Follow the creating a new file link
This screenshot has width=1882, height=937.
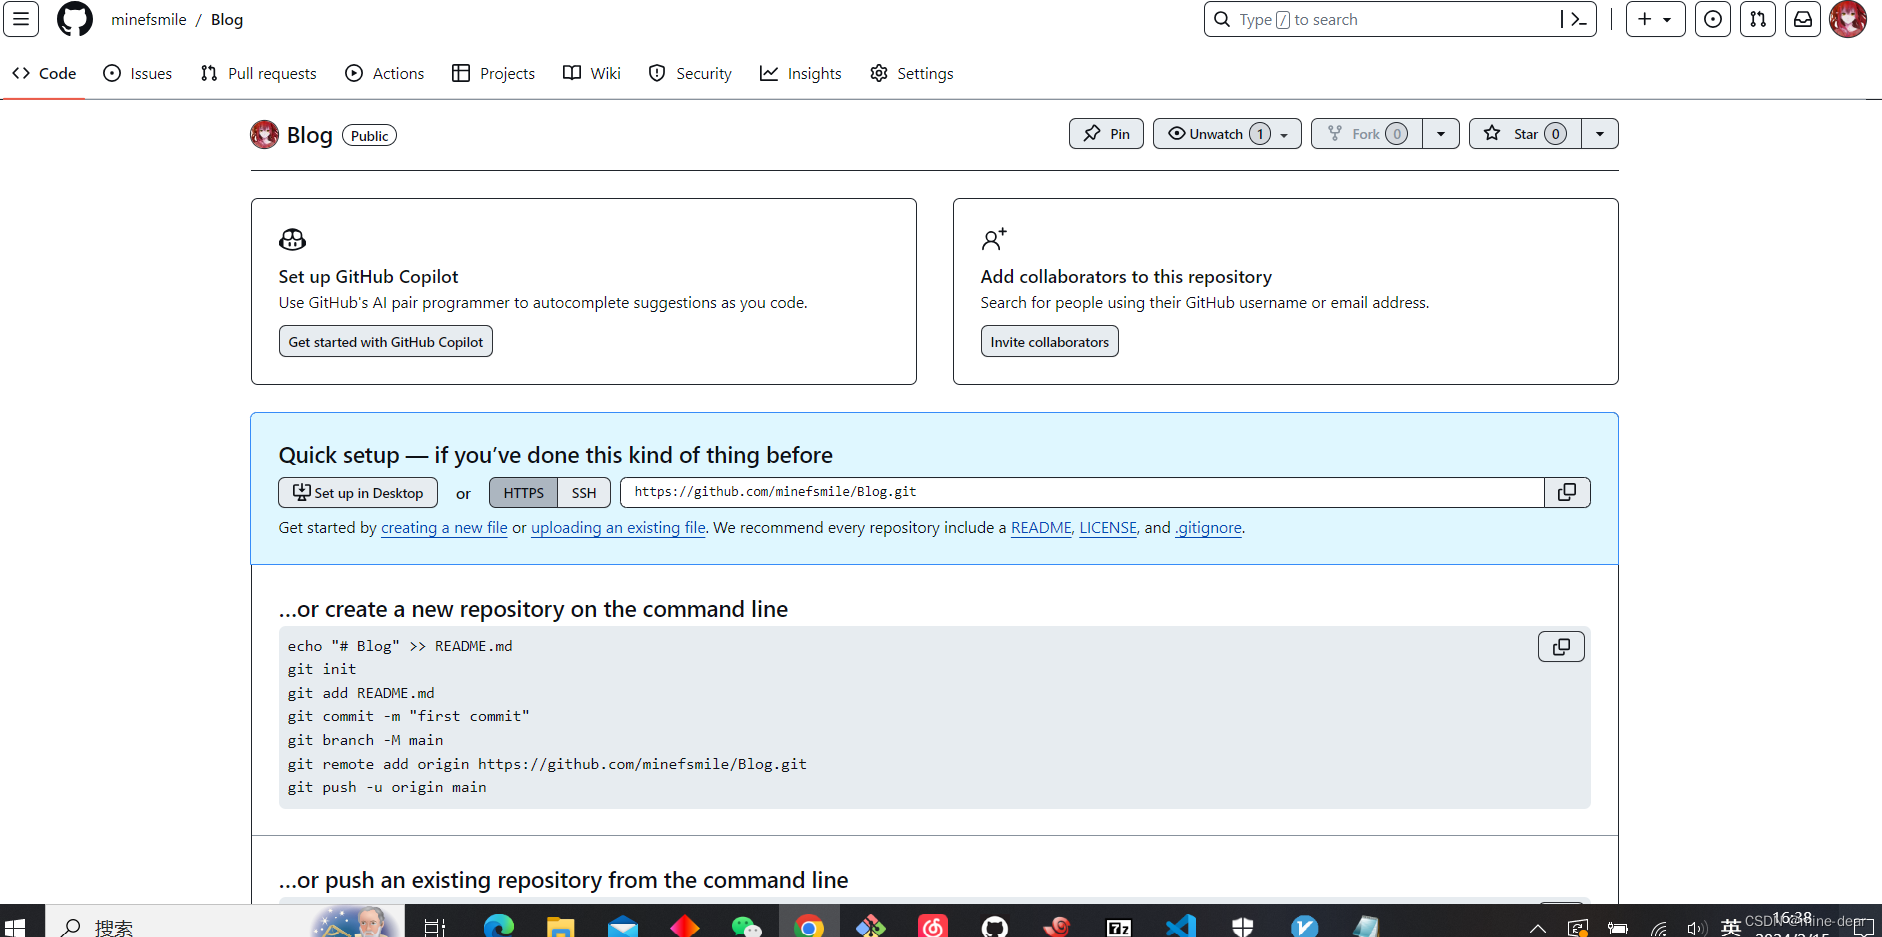pyautogui.click(x=444, y=527)
